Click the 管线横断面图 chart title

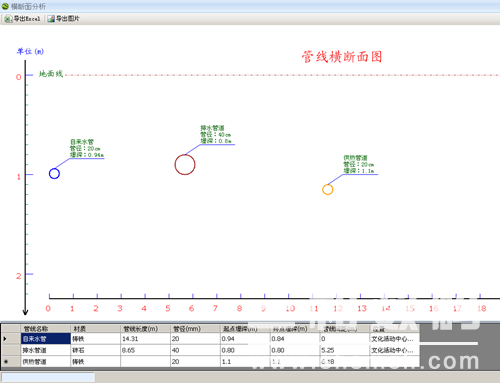[342, 57]
